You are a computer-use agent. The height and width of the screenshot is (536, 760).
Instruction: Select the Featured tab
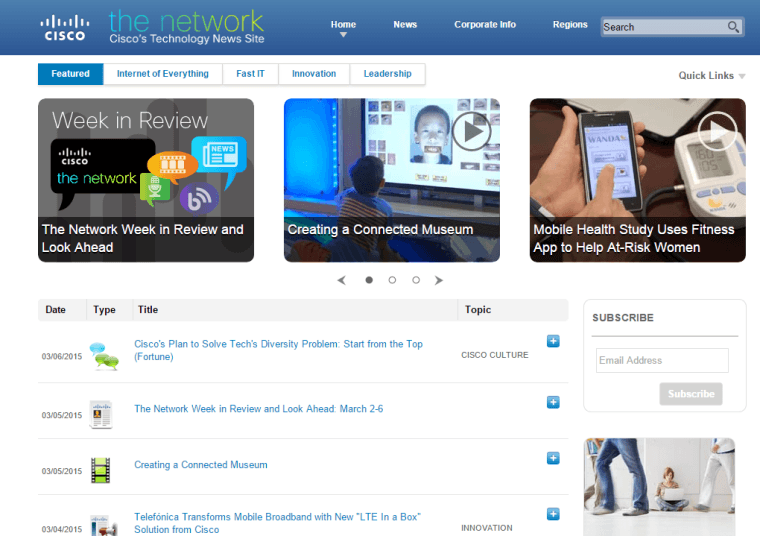coord(70,74)
